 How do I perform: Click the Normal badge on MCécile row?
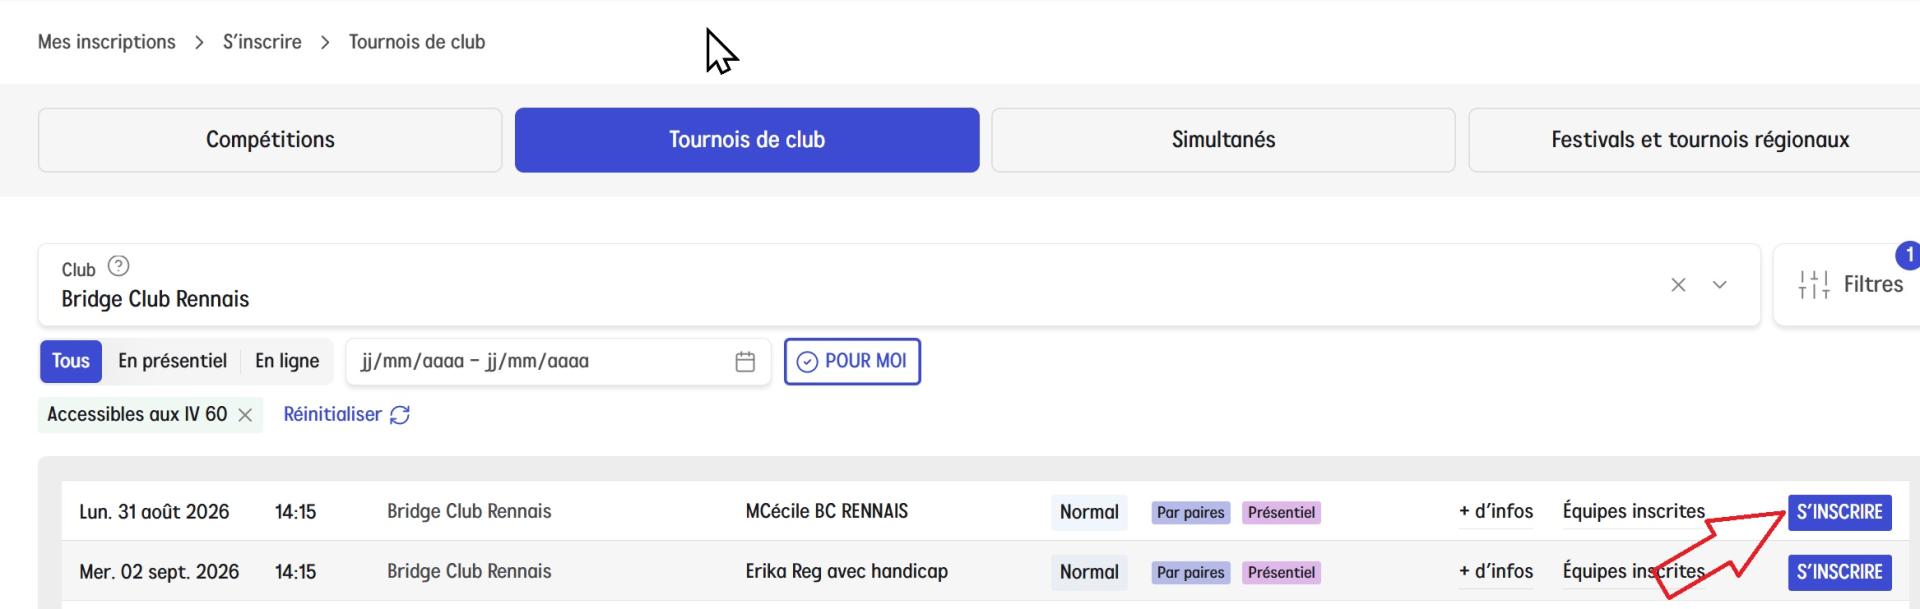coord(1089,512)
